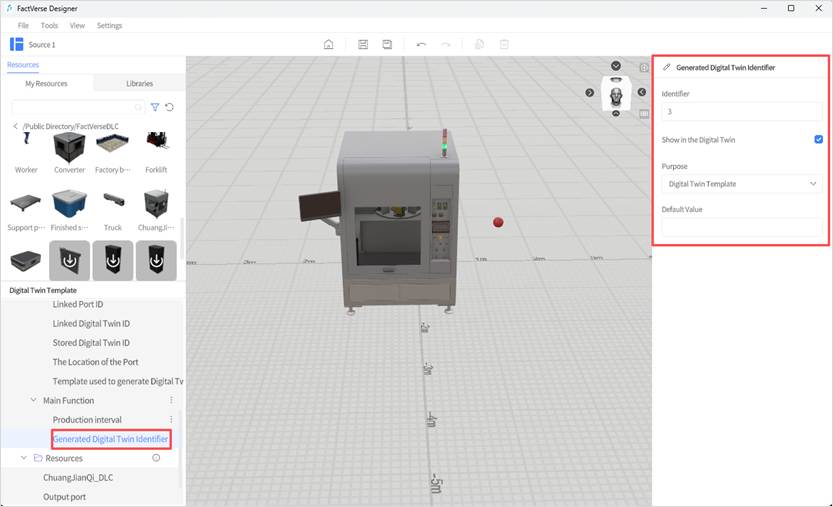Viewport: 833px width, 507px height.
Task: Collapse the Main Function tree node
Action: pyautogui.click(x=33, y=400)
